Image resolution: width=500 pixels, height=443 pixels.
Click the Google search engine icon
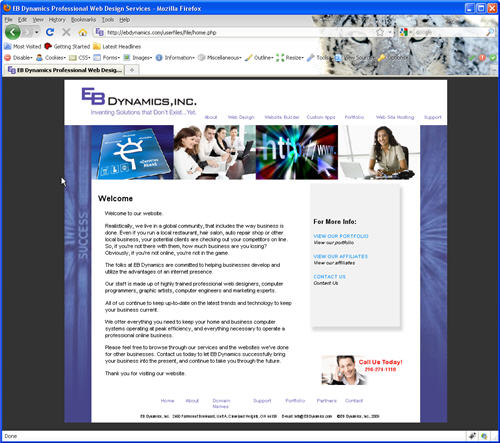(403, 32)
